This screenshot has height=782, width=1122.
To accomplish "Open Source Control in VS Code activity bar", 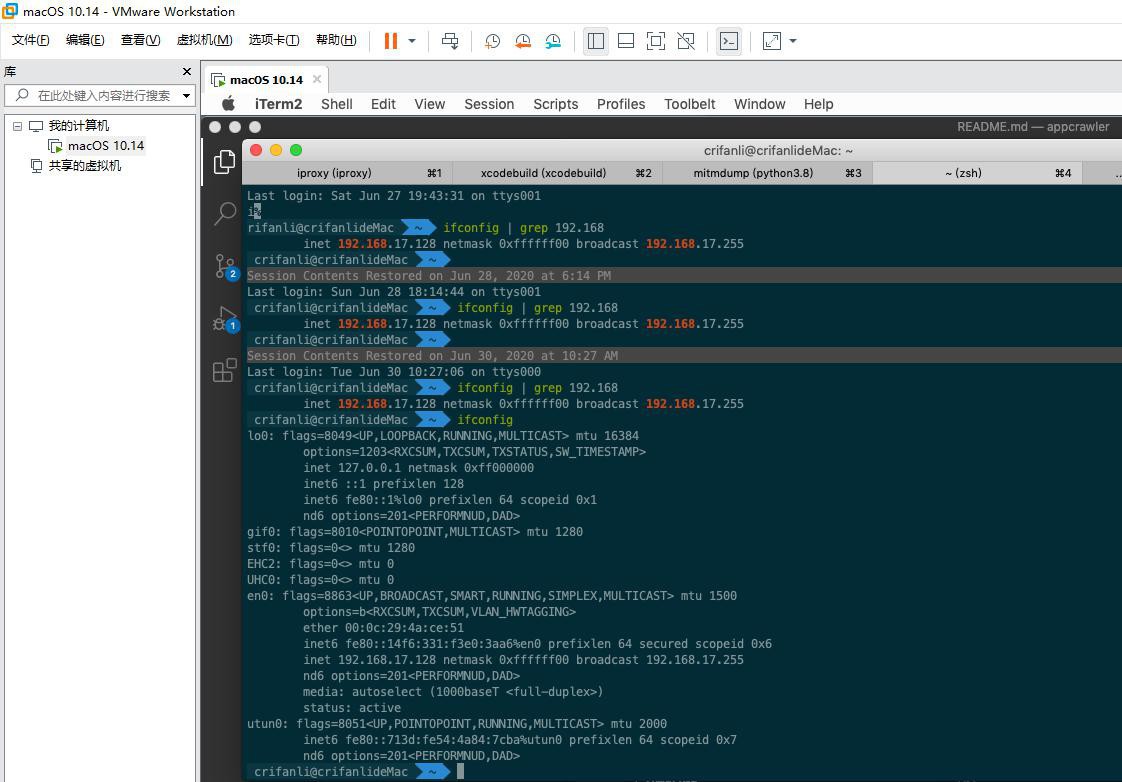I will coord(224,266).
